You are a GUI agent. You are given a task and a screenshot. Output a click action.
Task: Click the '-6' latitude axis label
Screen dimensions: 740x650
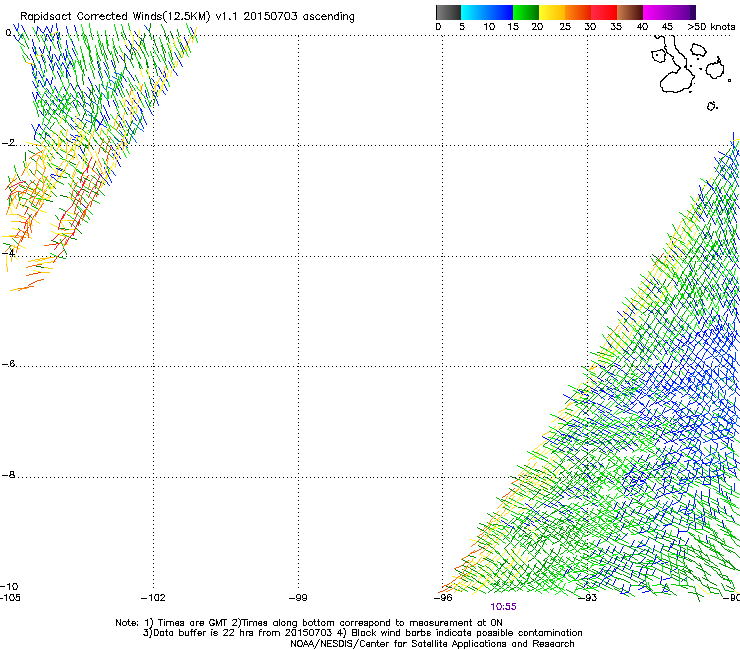click(8, 363)
